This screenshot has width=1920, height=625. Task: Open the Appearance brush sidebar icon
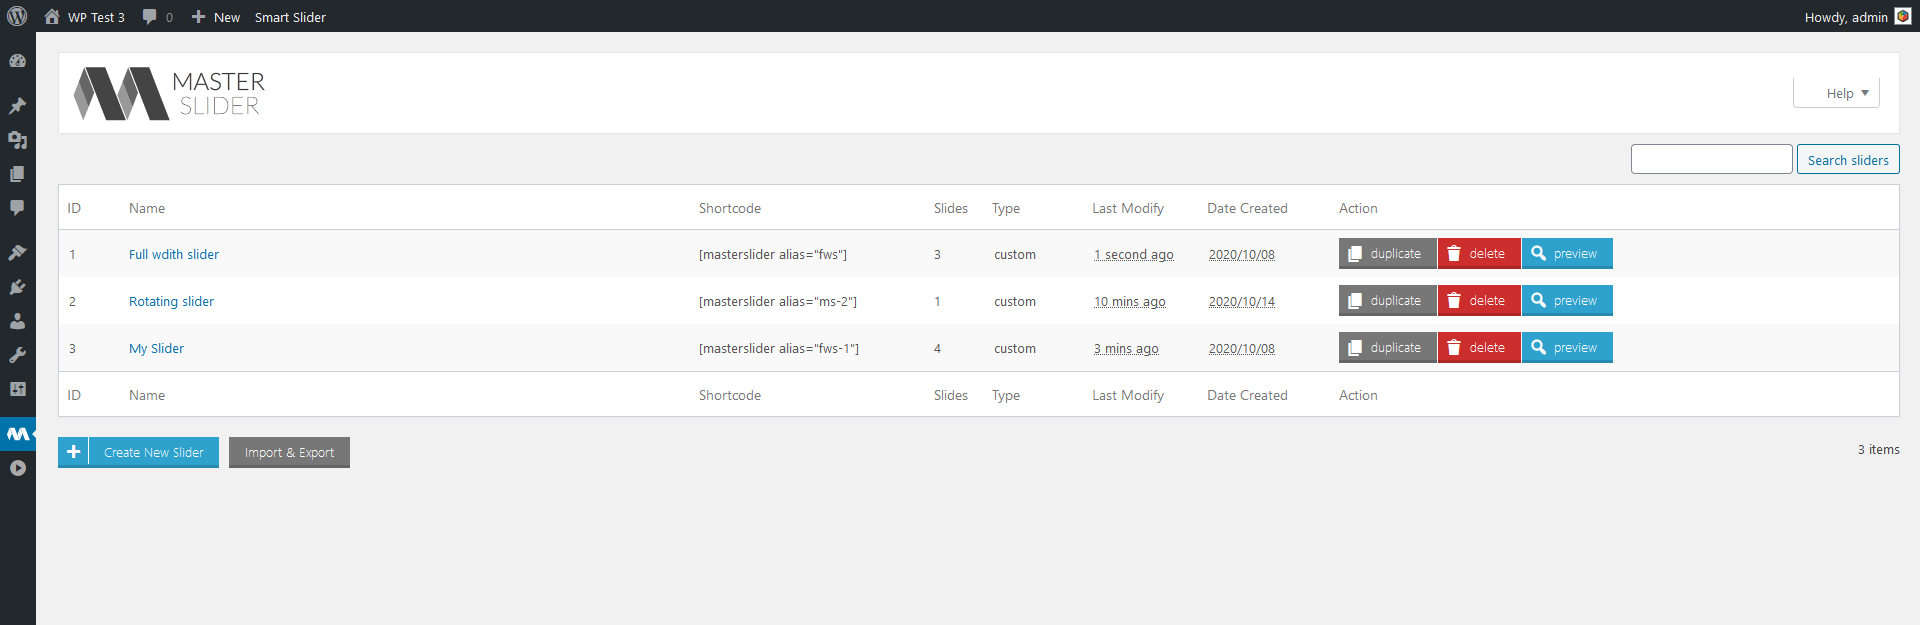point(17,253)
